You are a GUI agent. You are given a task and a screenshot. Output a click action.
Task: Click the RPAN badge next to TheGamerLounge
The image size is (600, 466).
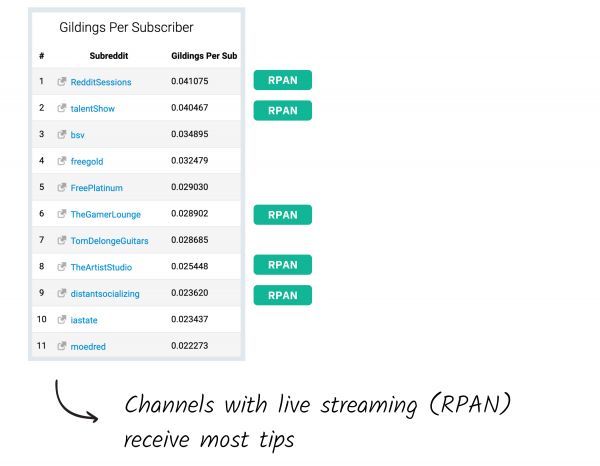click(x=283, y=215)
